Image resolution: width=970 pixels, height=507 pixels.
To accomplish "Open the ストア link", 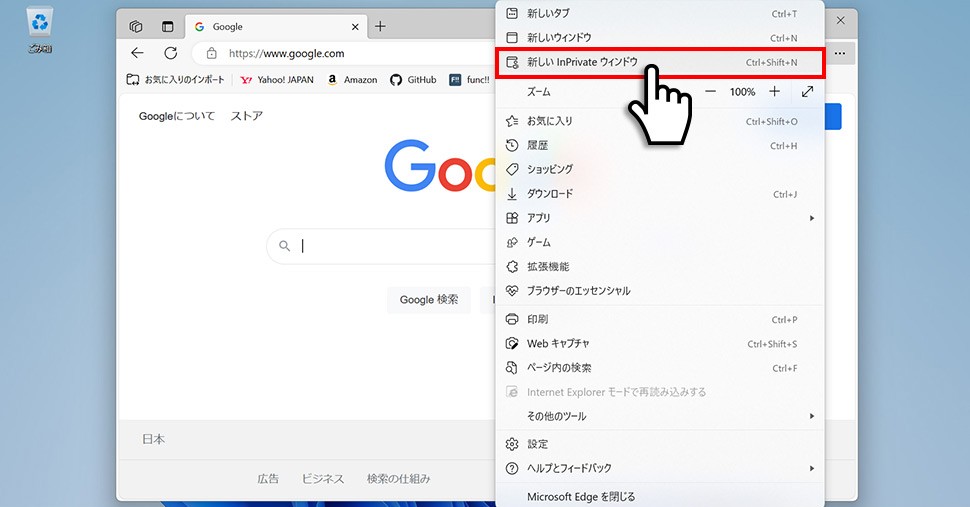I will point(247,116).
